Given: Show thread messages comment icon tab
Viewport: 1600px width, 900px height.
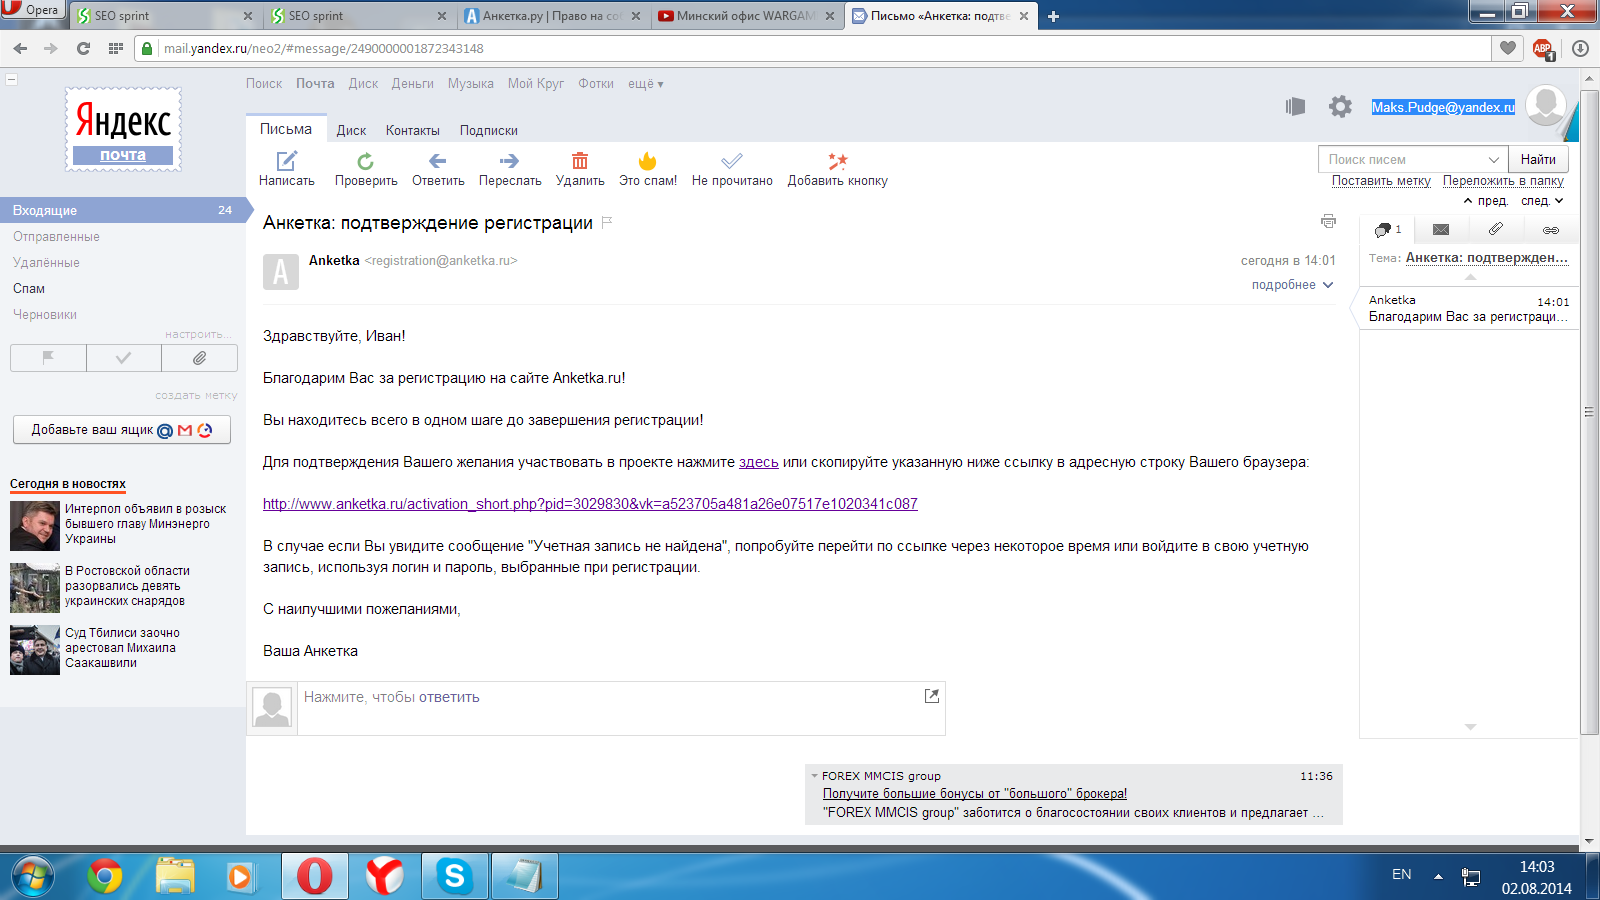Looking at the screenshot, I should click(1386, 229).
